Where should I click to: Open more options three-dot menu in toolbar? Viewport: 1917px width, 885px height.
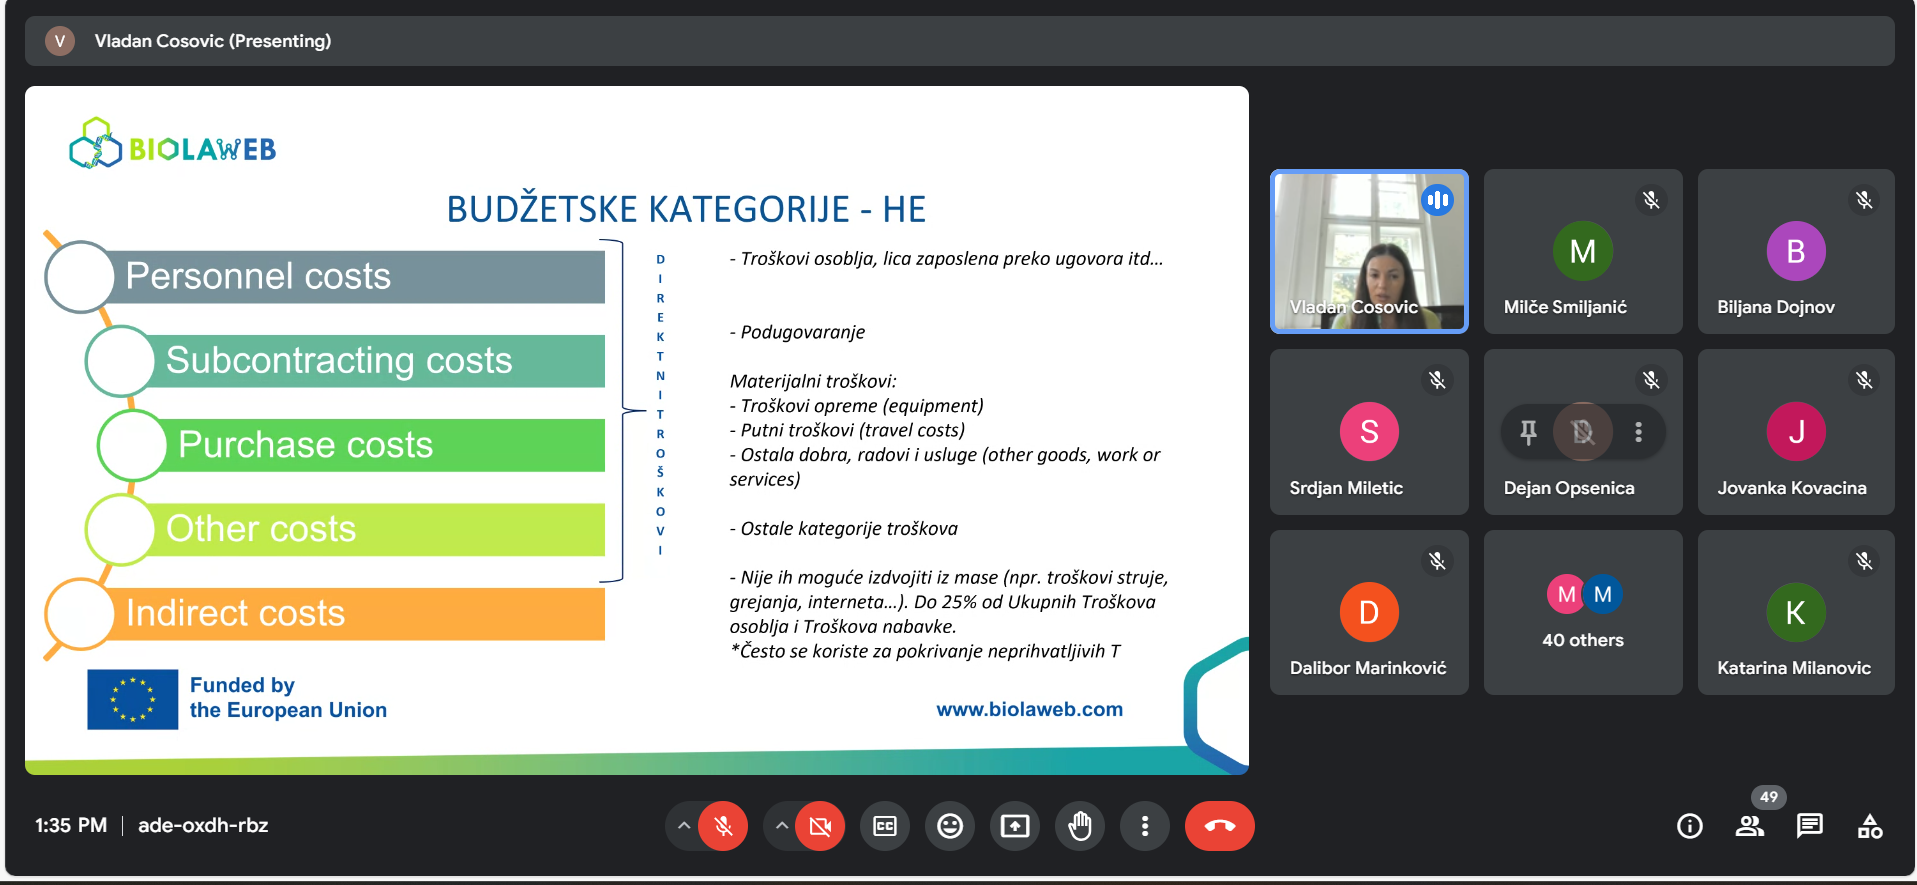click(1145, 826)
